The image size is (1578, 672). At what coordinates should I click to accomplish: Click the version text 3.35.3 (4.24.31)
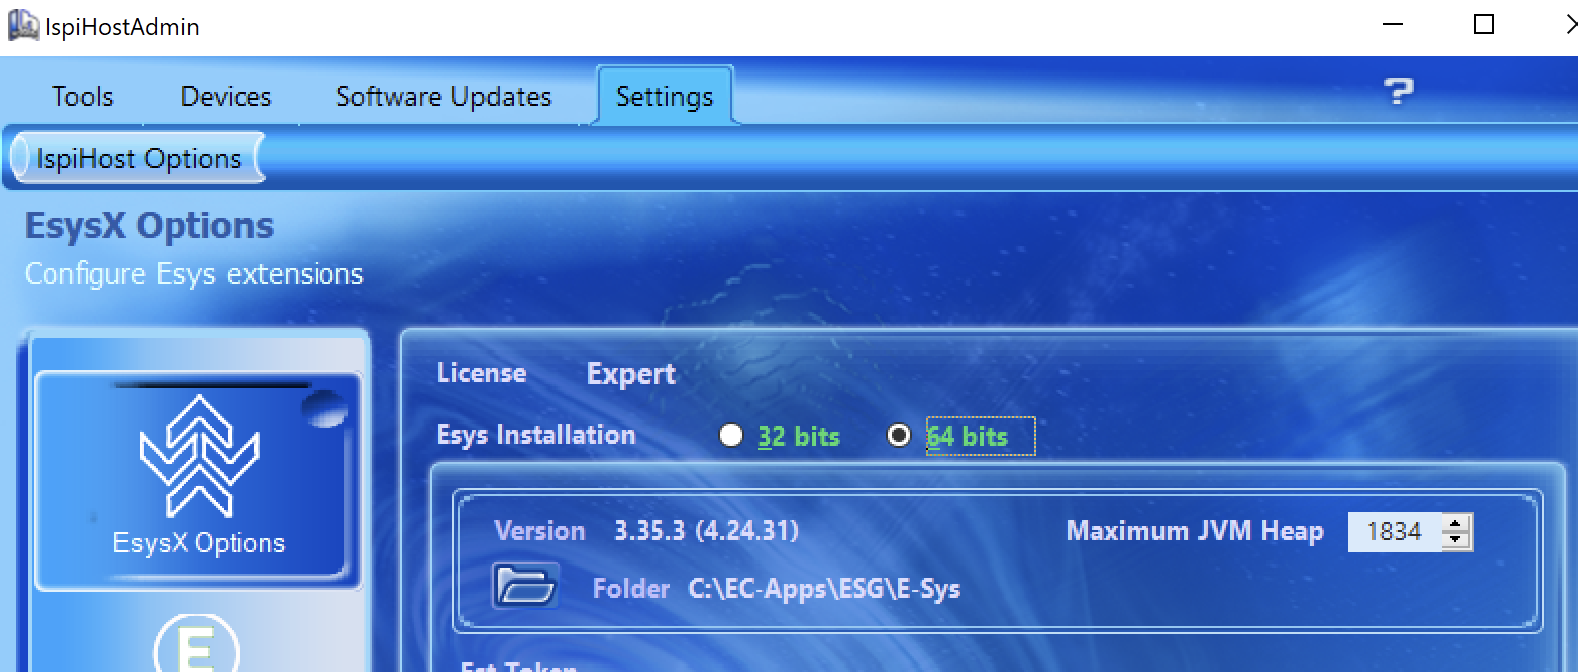point(706,530)
